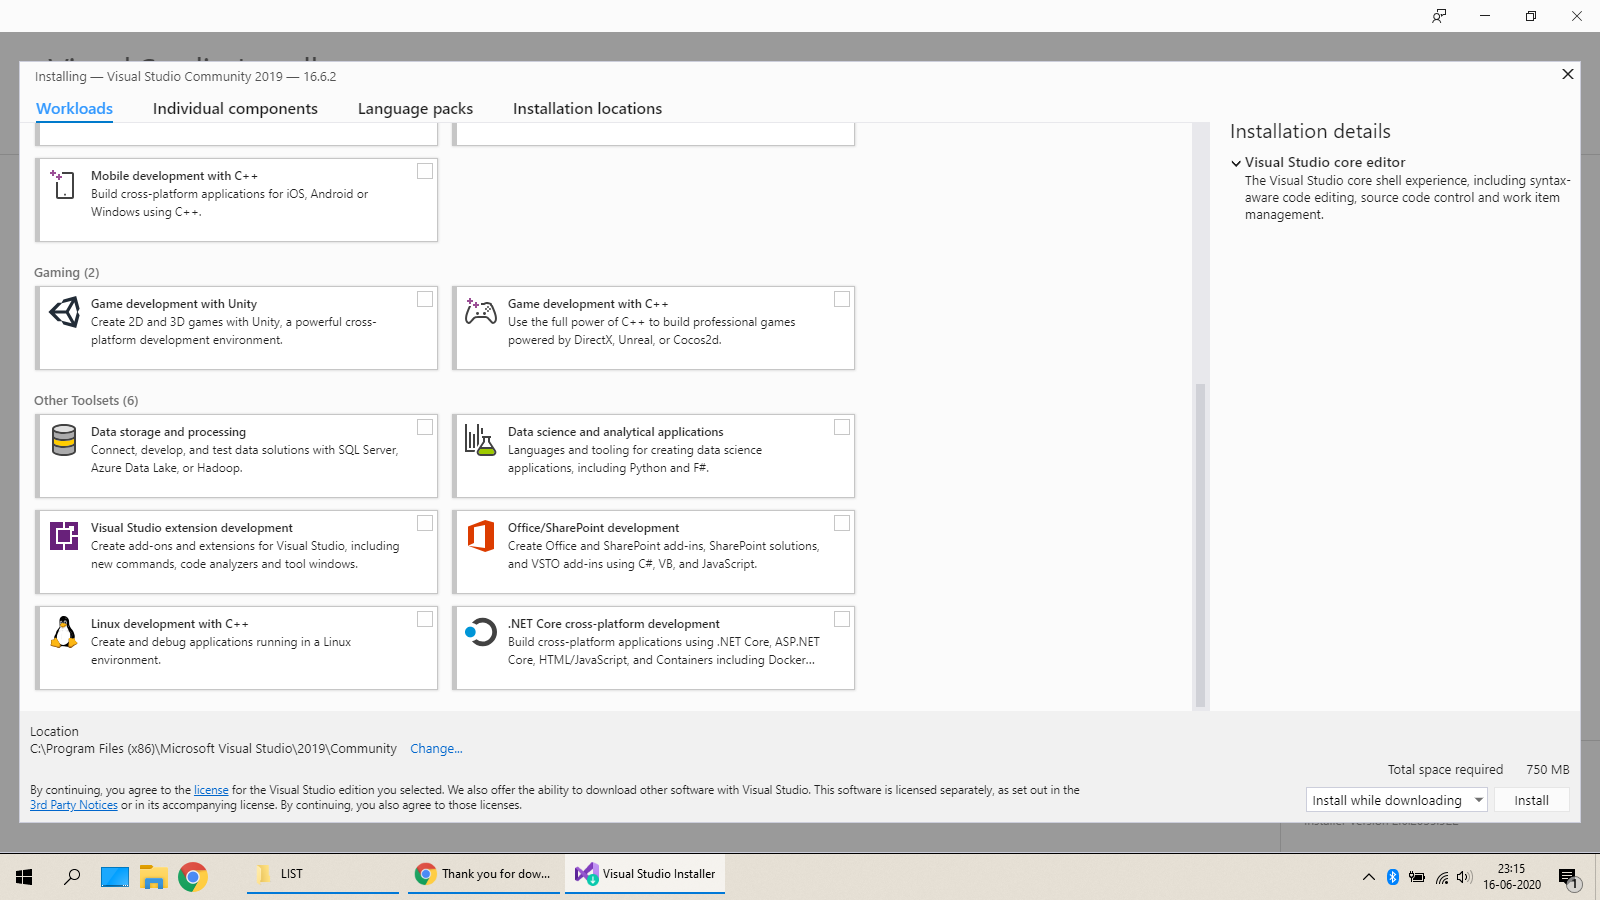Check Linux development with C++ workload
The image size is (1600, 900).
pos(425,619)
